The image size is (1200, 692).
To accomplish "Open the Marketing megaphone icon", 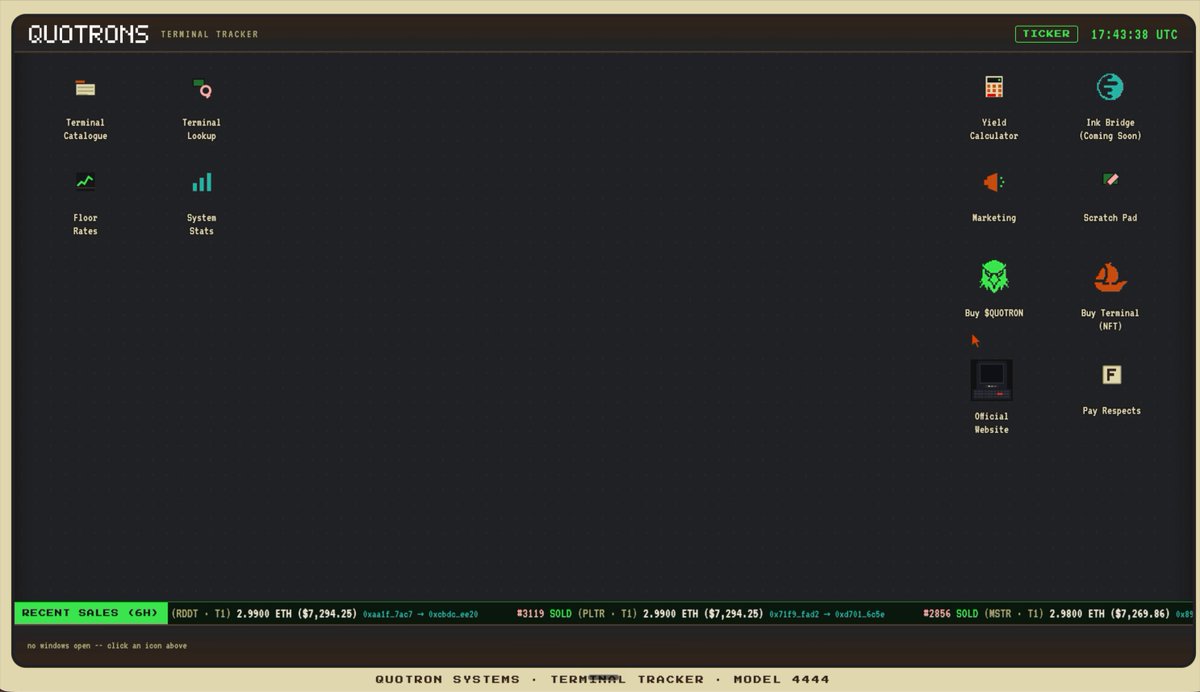I will tap(993, 182).
